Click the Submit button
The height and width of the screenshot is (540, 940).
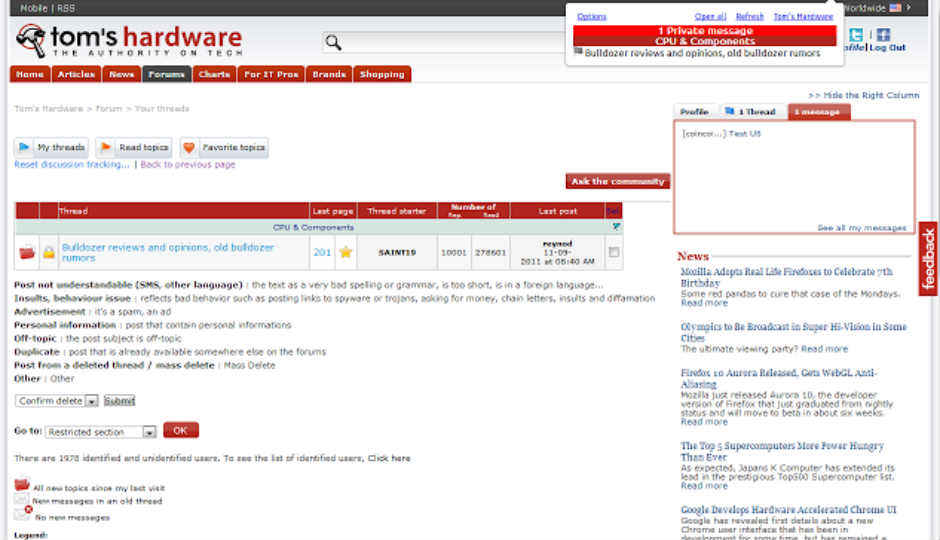(119, 400)
